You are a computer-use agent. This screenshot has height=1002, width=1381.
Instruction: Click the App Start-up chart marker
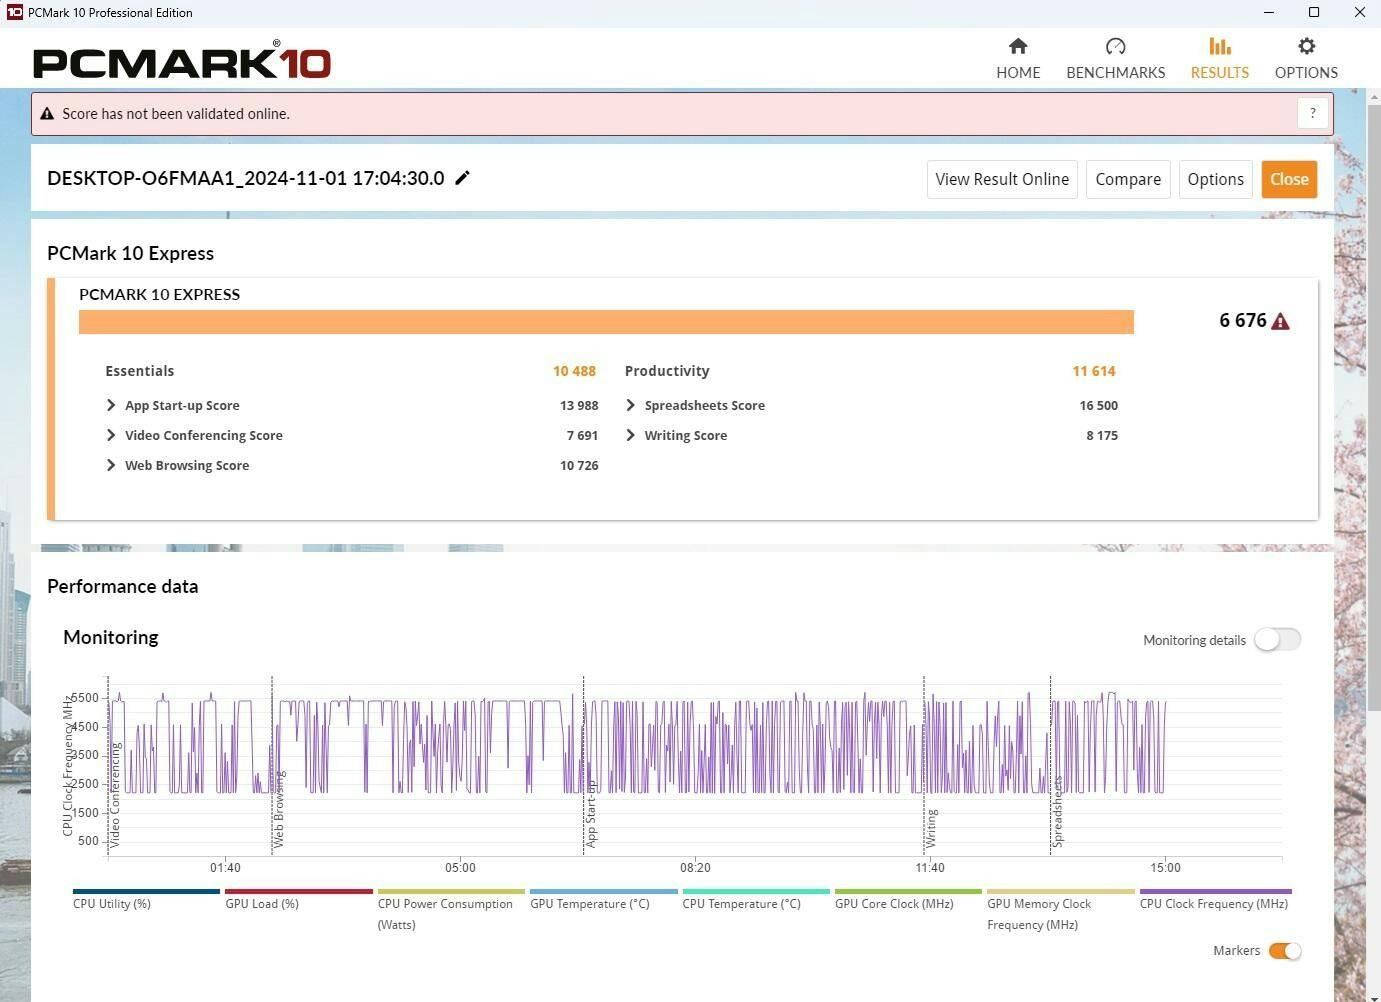click(590, 814)
